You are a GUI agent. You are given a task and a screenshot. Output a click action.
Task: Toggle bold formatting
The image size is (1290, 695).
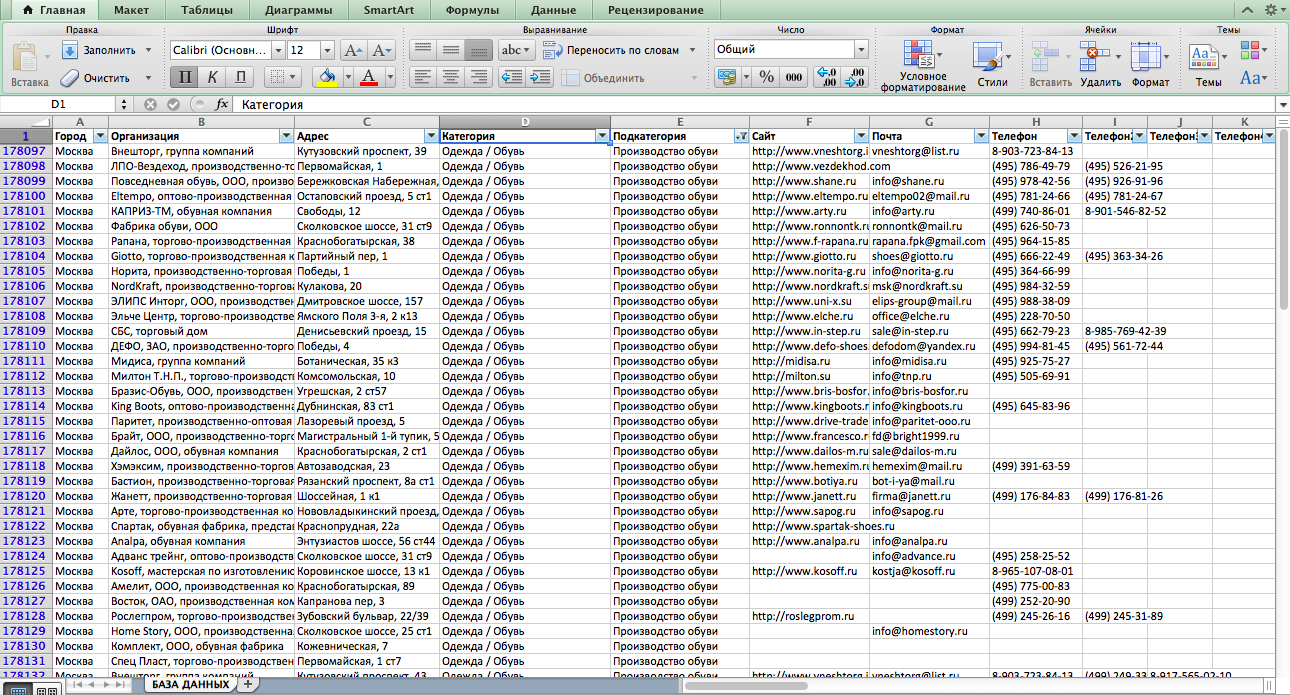click(x=184, y=77)
